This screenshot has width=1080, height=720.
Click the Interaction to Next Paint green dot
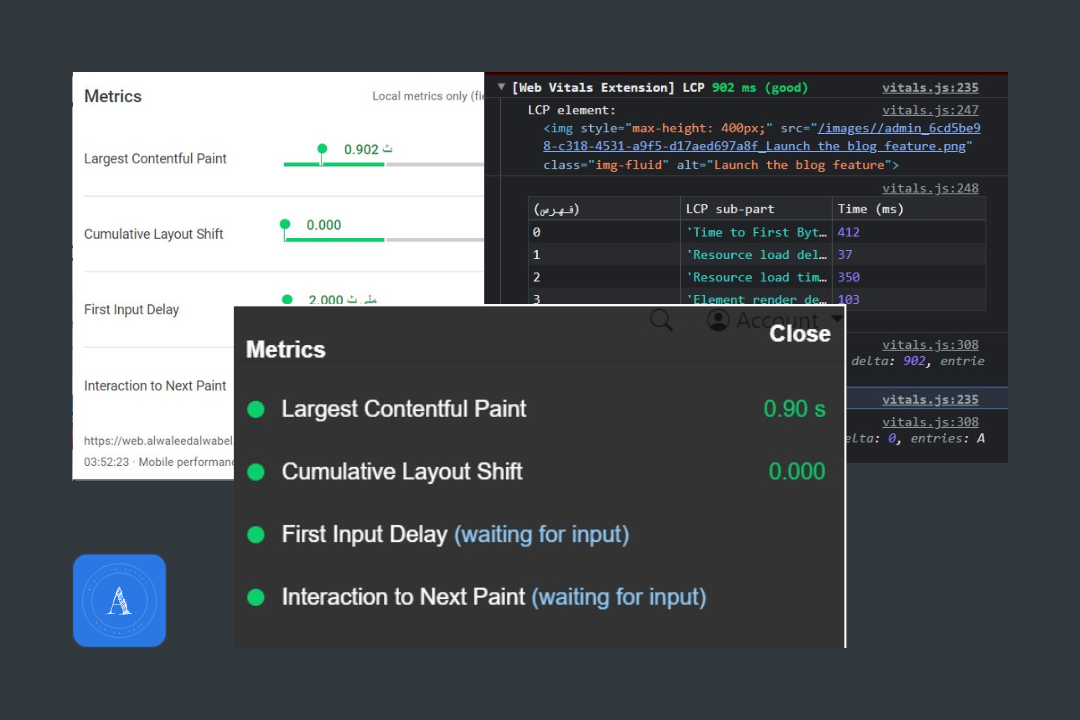coord(256,597)
